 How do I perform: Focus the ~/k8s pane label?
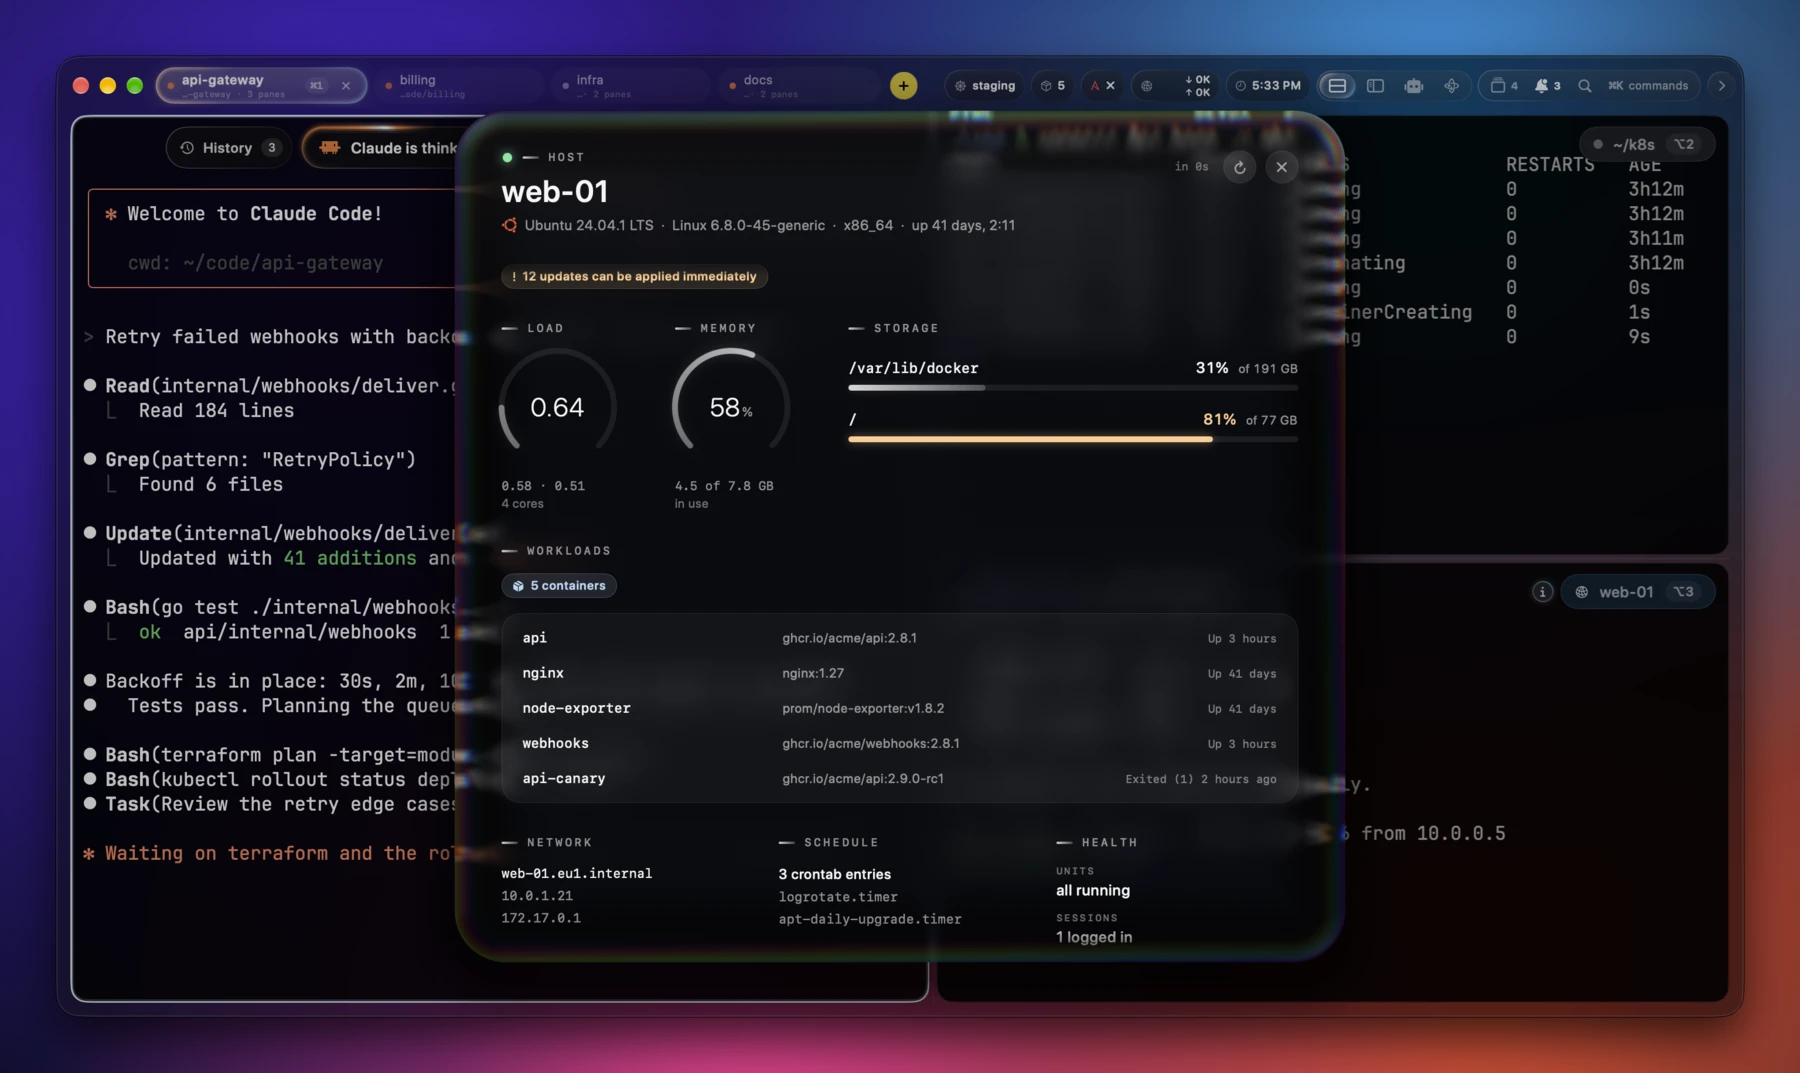1647,144
